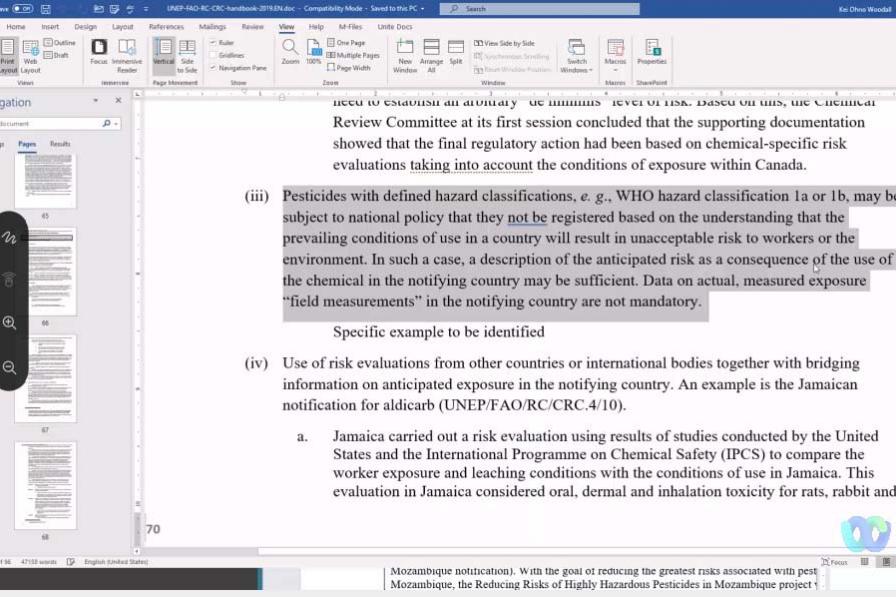The width and height of the screenshot is (896, 597).
Task: Click English (United States) language in status bar
Action: click(x=116, y=562)
